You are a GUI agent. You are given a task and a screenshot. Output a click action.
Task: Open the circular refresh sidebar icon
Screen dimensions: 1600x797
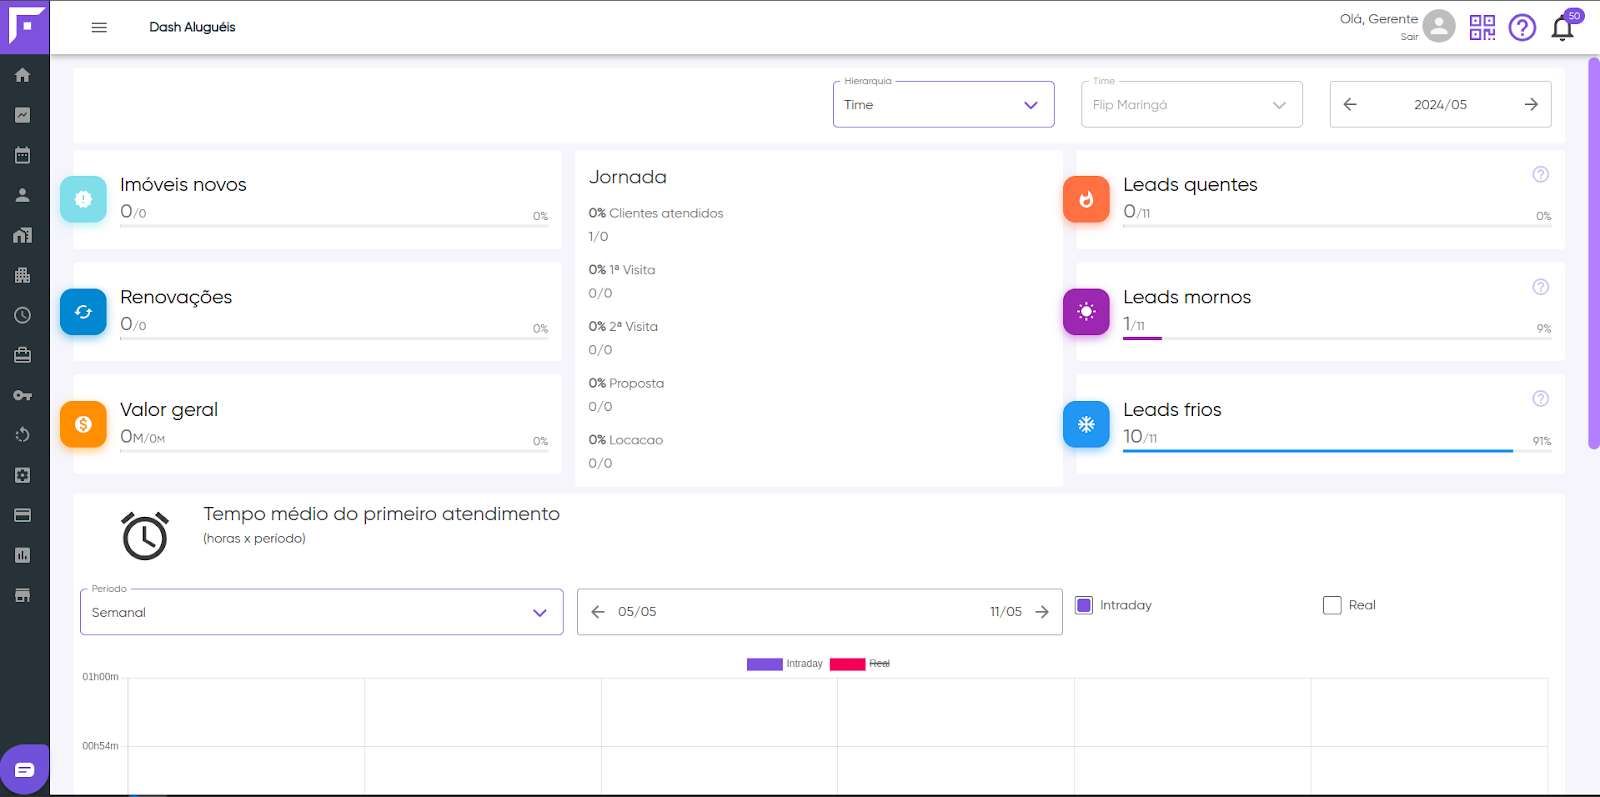pyautogui.click(x=22, y=435)
